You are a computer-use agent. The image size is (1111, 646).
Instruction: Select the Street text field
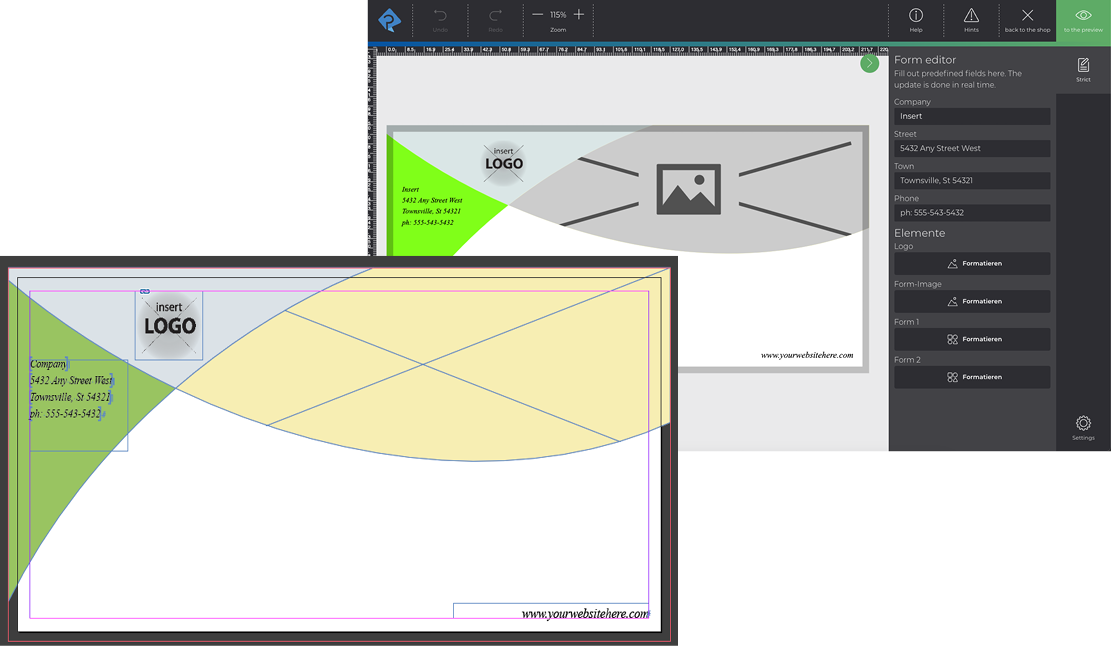(971, 148)
